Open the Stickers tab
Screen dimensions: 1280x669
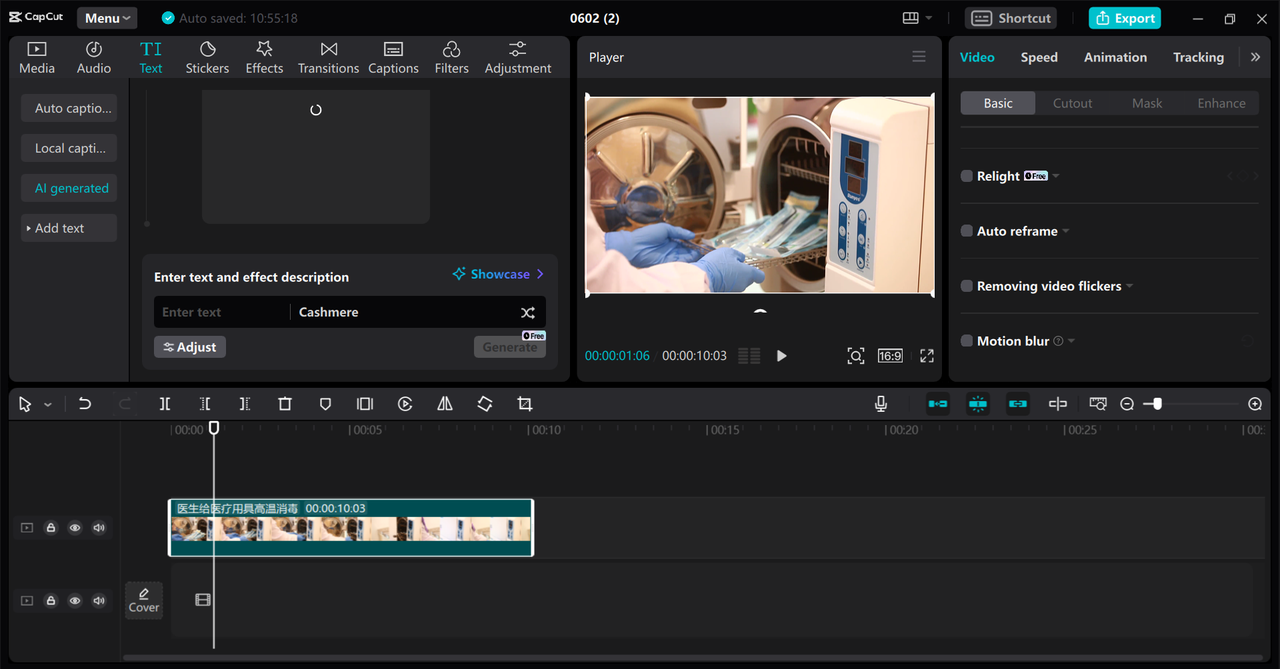tap(207, 58)
